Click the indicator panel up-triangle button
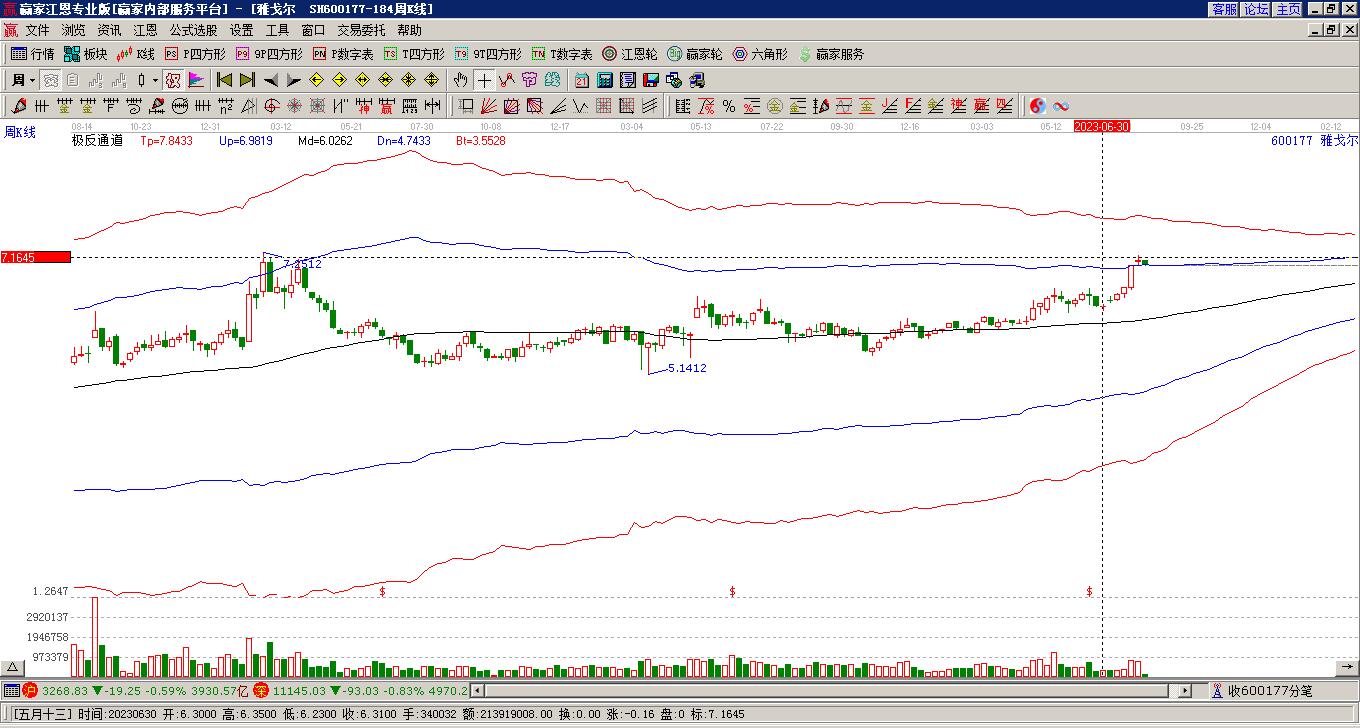Image resolution: width=1360 pixels, height=728 pixels. pos(13,668)
